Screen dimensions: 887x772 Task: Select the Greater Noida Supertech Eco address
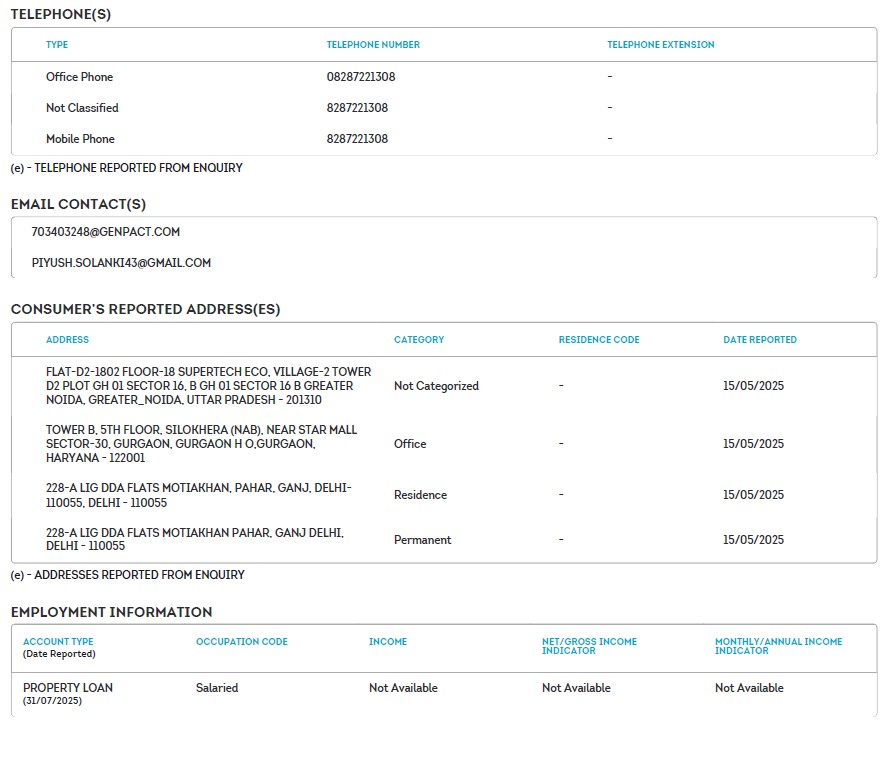coord(208,386)
